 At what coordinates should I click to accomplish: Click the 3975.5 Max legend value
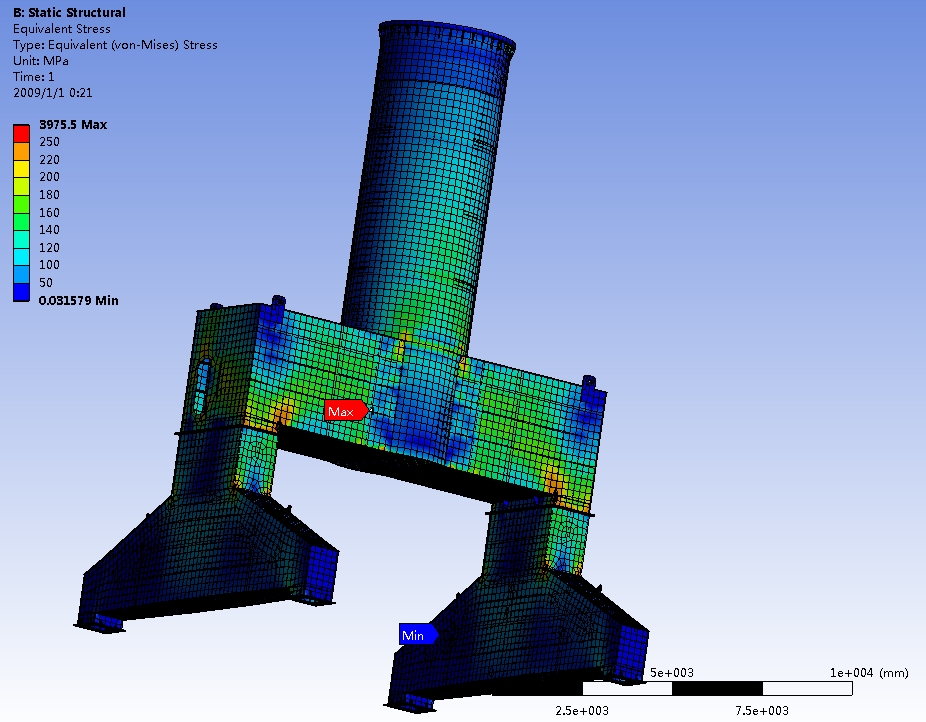coord(72,125)
